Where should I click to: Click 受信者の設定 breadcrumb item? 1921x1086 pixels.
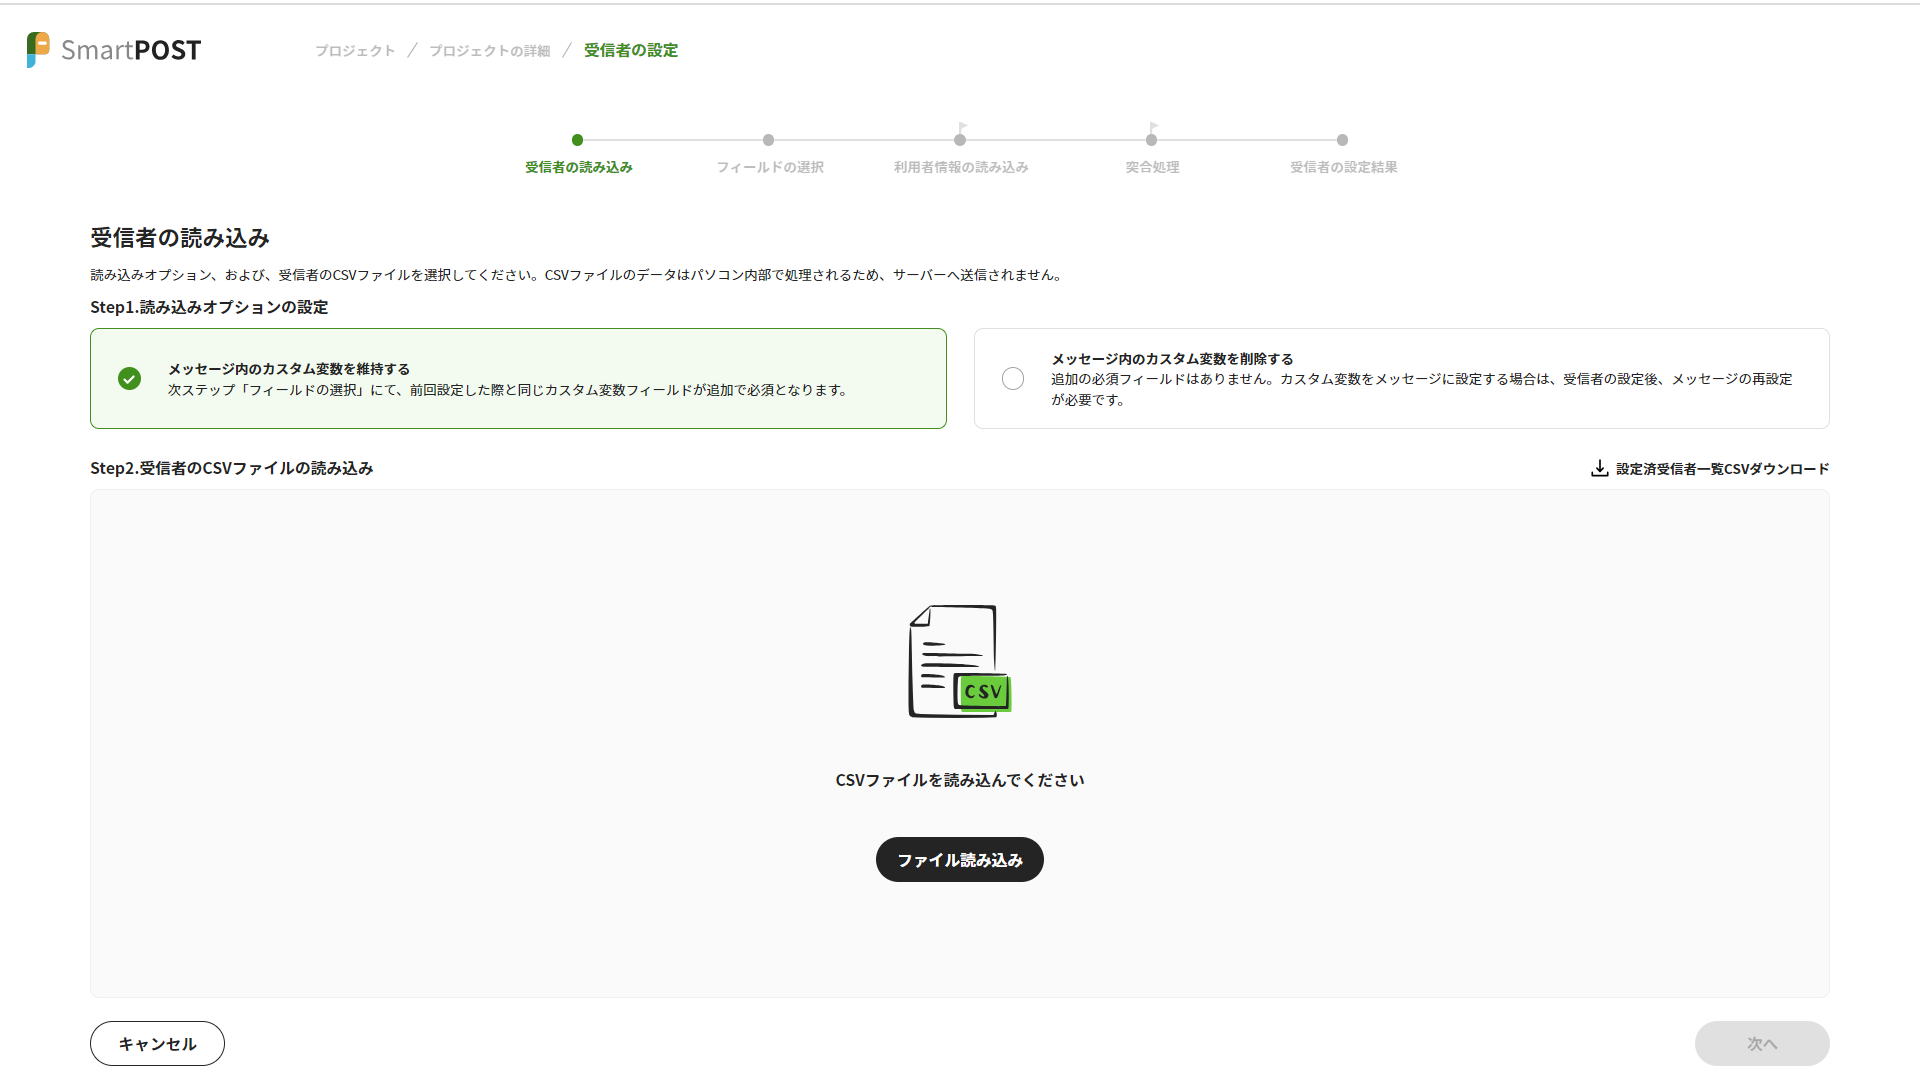[630, 50]
